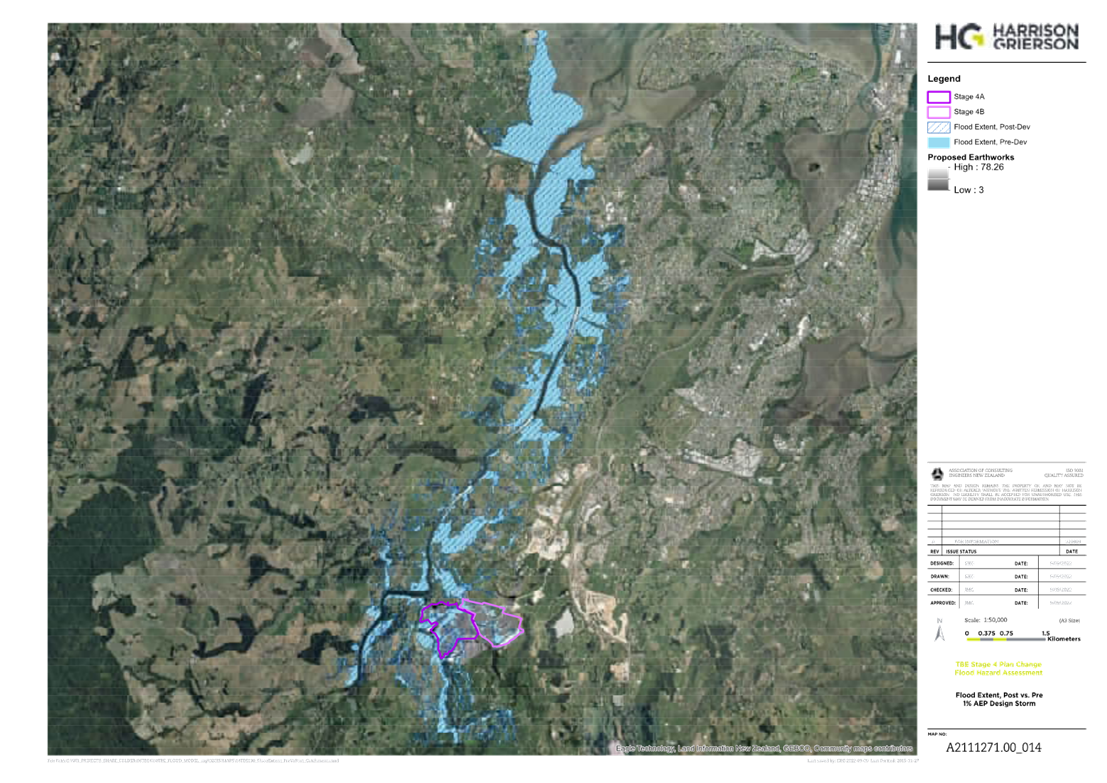The image size is (1107, 783).
Task: Click the council logo in title block
Action: pyautogui.click(x=937, y=472)
